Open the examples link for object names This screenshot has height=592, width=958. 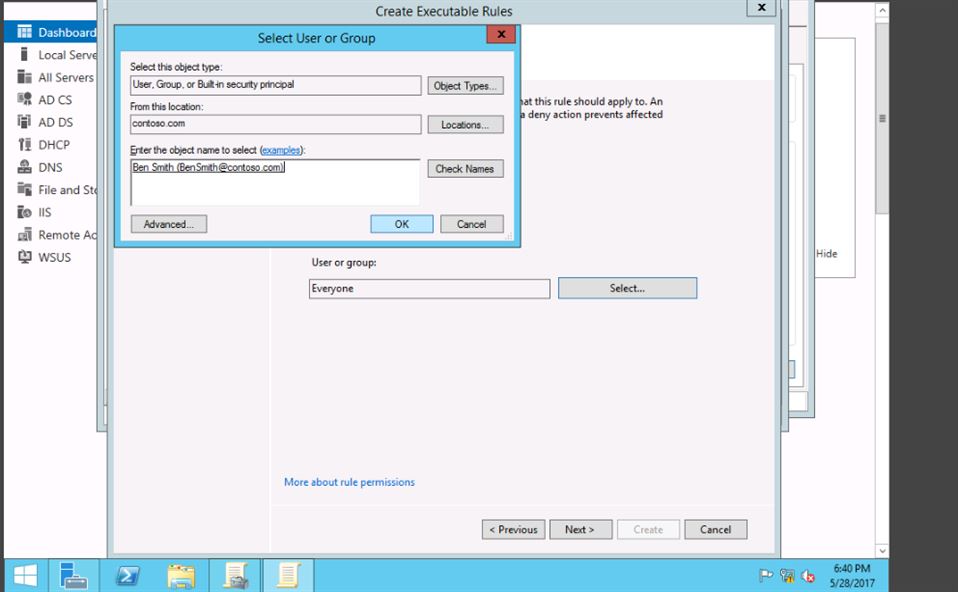pyautogui.click(x=281, y=150)
